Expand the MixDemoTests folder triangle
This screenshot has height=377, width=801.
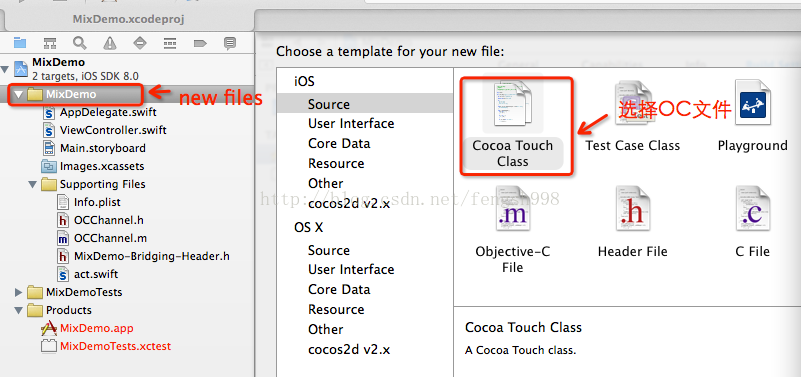(x=19, y=292)
